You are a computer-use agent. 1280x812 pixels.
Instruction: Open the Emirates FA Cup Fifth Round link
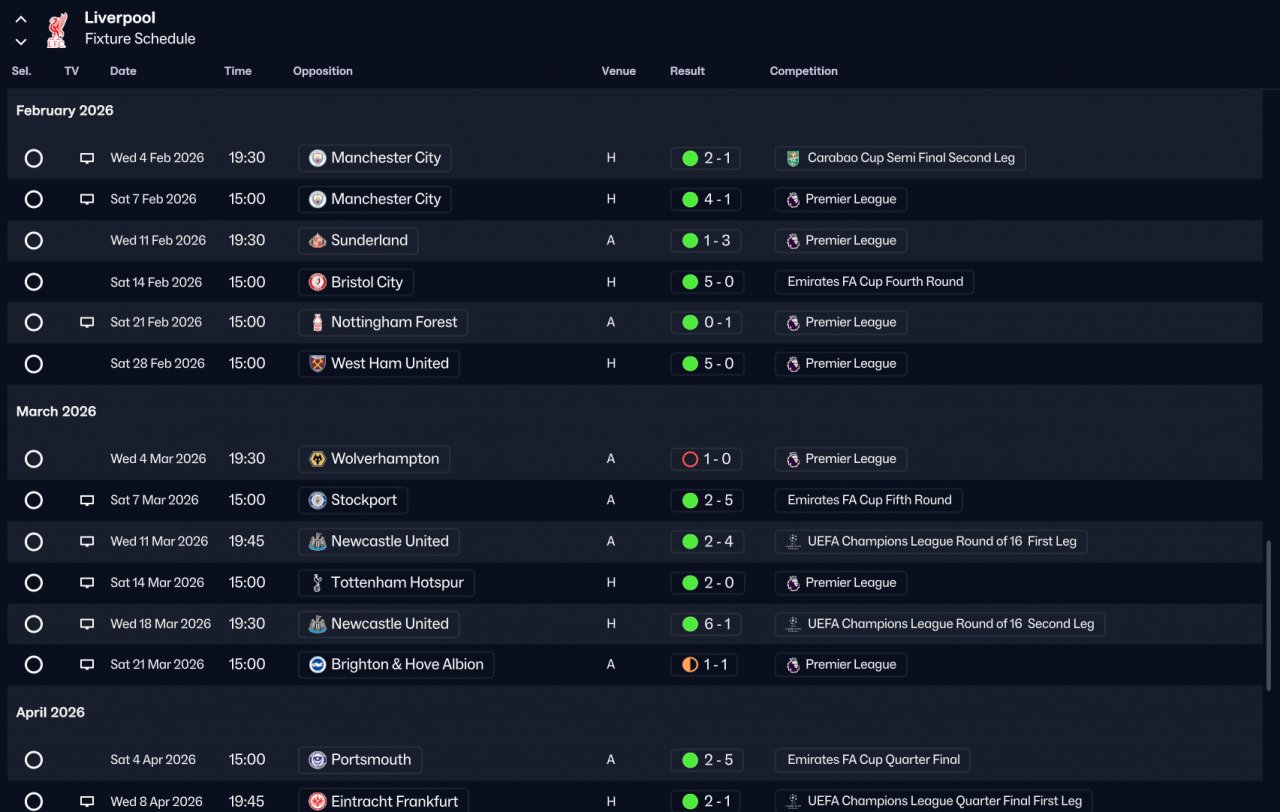click(x=869, y=500)
